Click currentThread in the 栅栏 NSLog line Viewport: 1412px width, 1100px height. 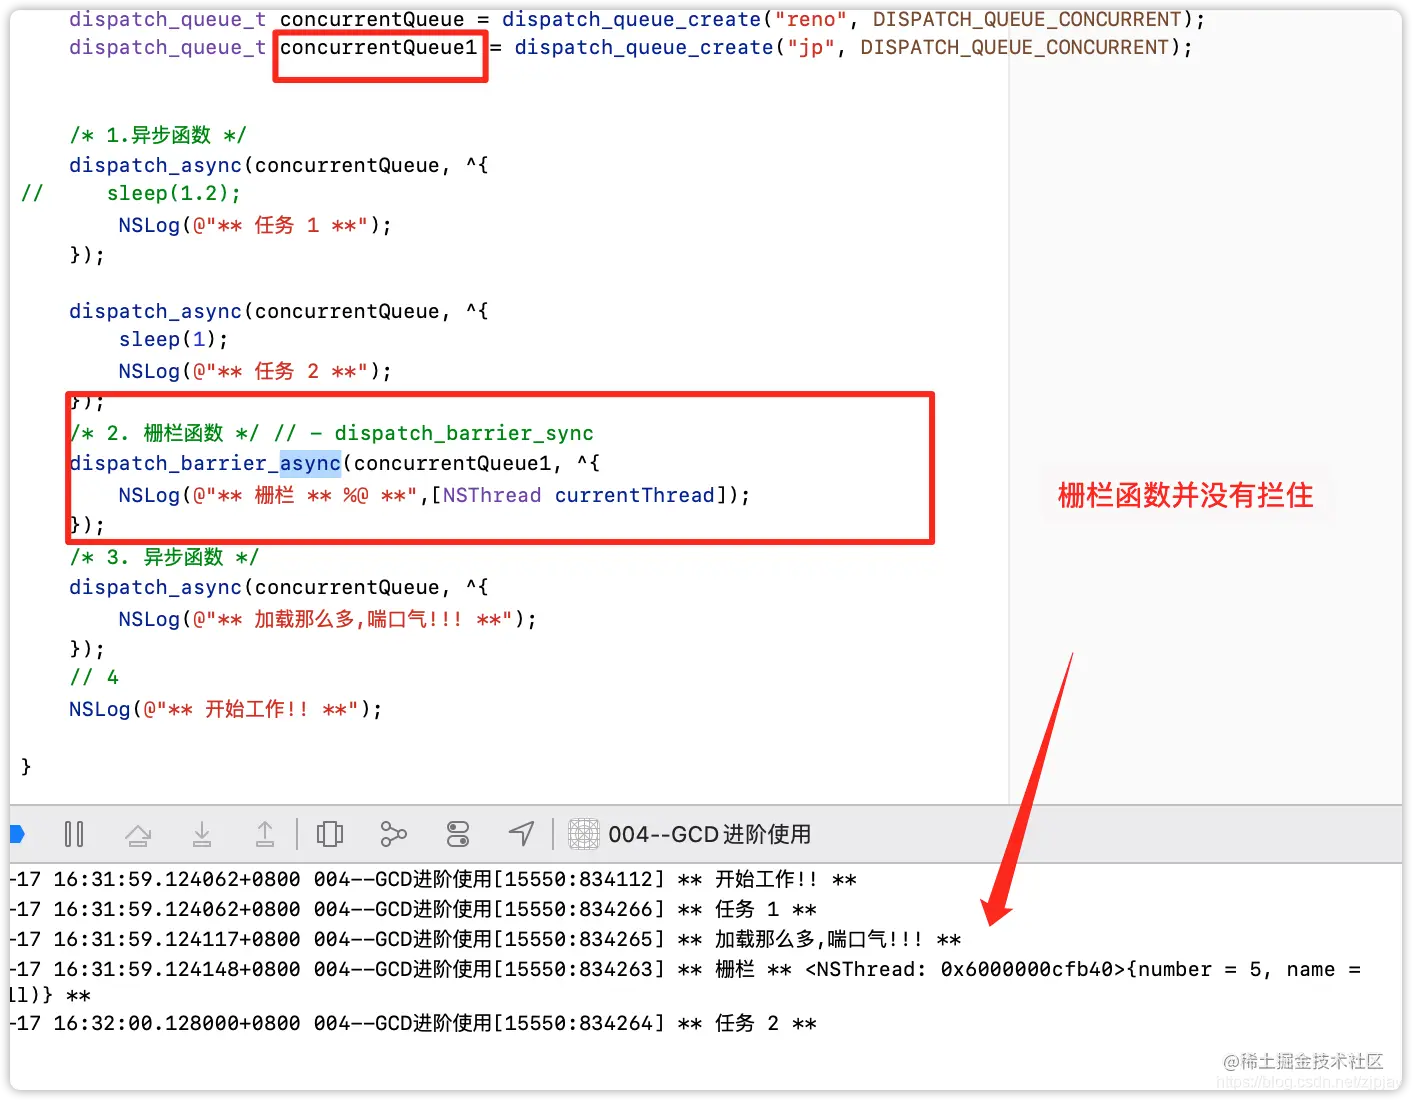pyautogui.click(x=635, y=495)
